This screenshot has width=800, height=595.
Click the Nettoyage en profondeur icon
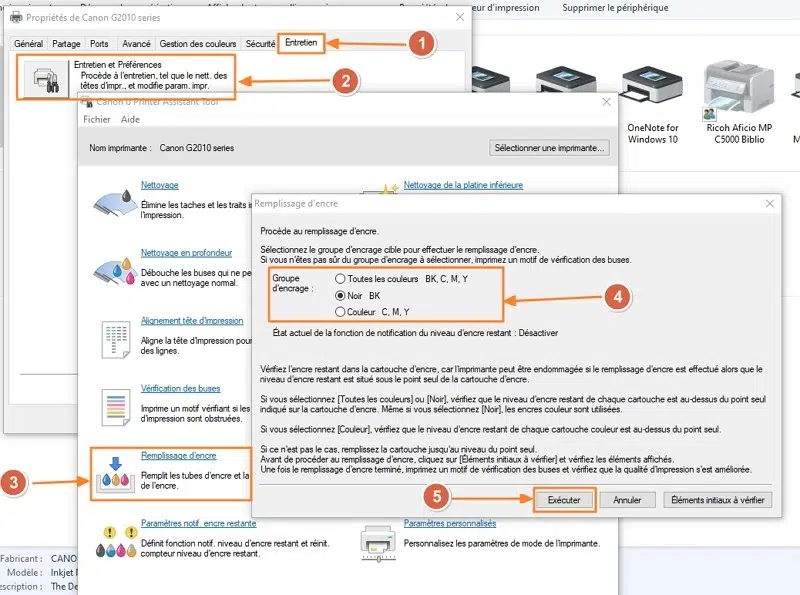[x=115, y=271]
